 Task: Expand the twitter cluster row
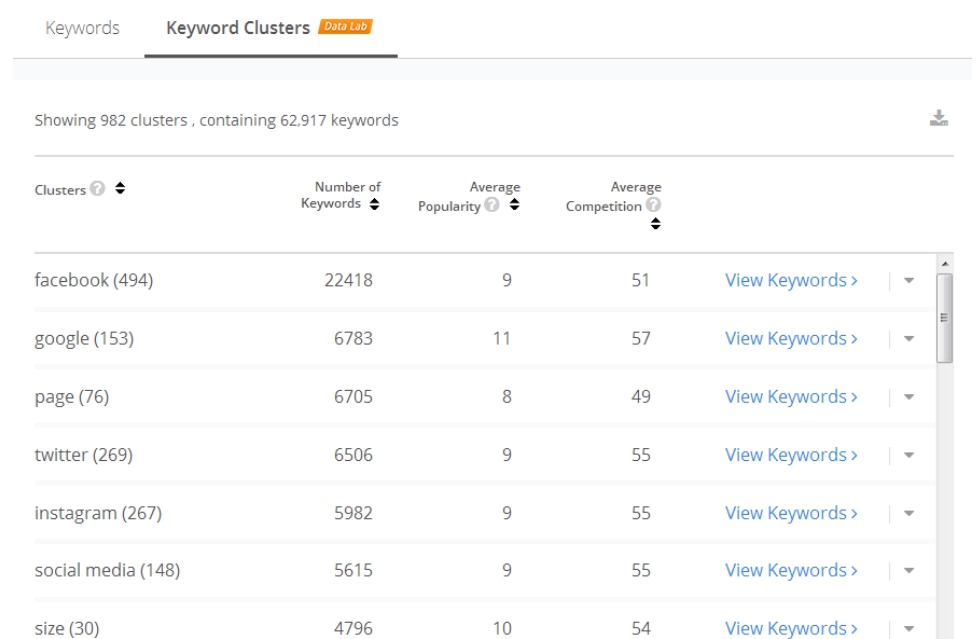pyautogui.click(x=909, y=455)
